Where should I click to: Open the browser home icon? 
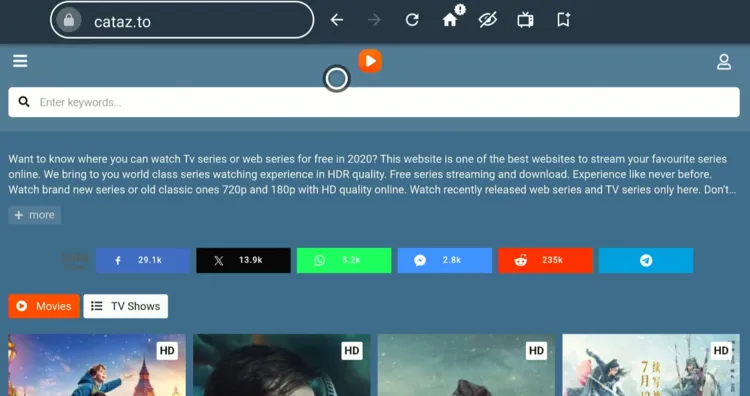(x=450, y=19)
